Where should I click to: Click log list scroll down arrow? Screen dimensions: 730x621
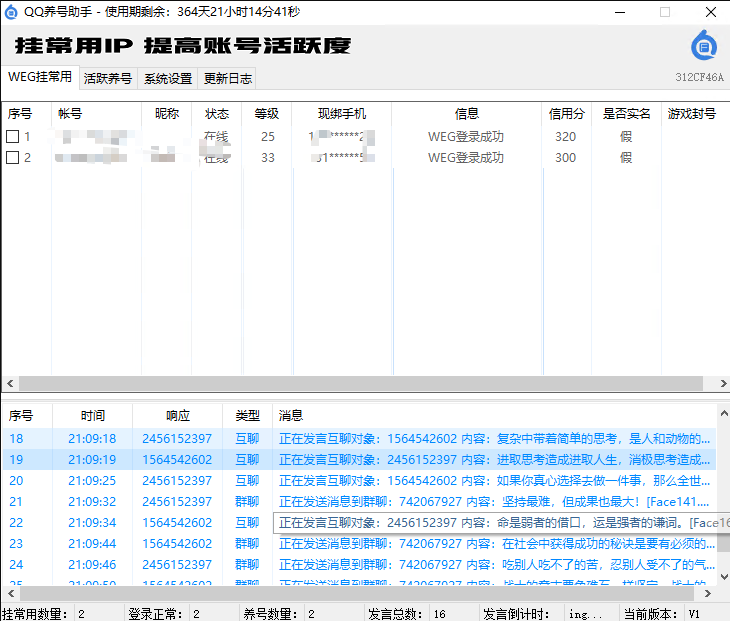tap(724, 576)
